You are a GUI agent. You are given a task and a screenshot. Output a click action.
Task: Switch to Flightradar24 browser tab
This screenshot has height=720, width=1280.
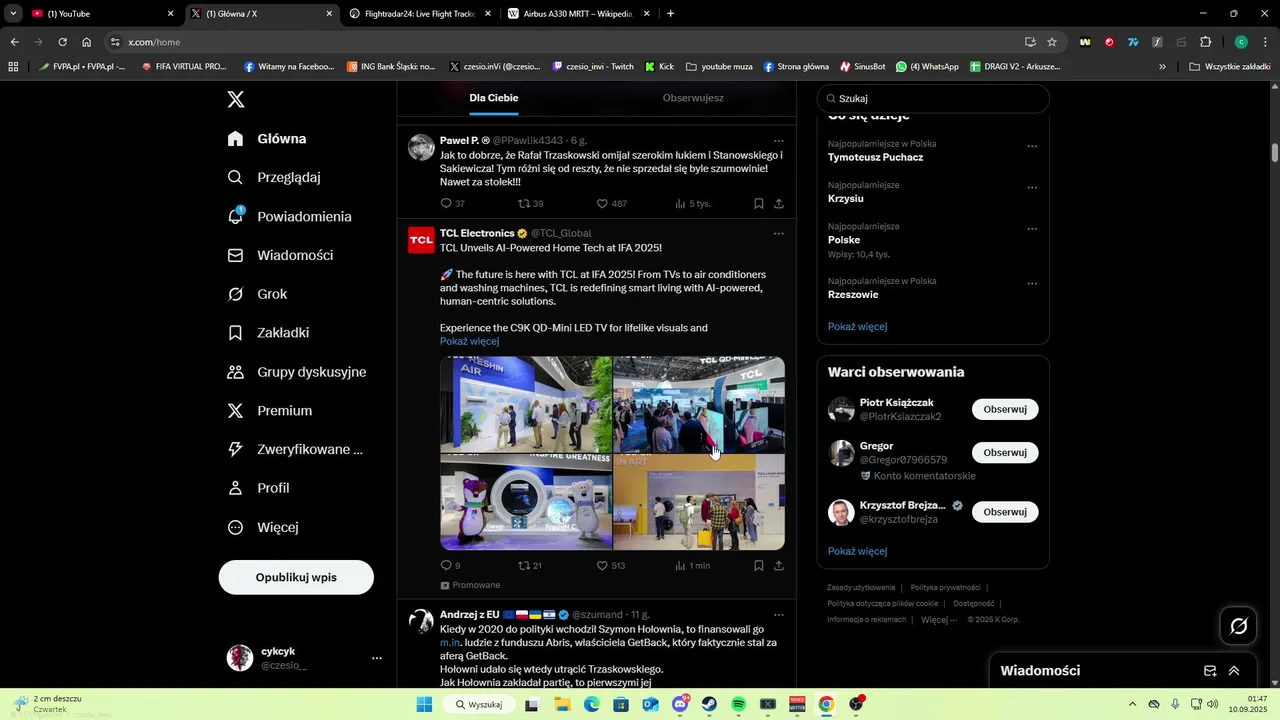[420, 14]
